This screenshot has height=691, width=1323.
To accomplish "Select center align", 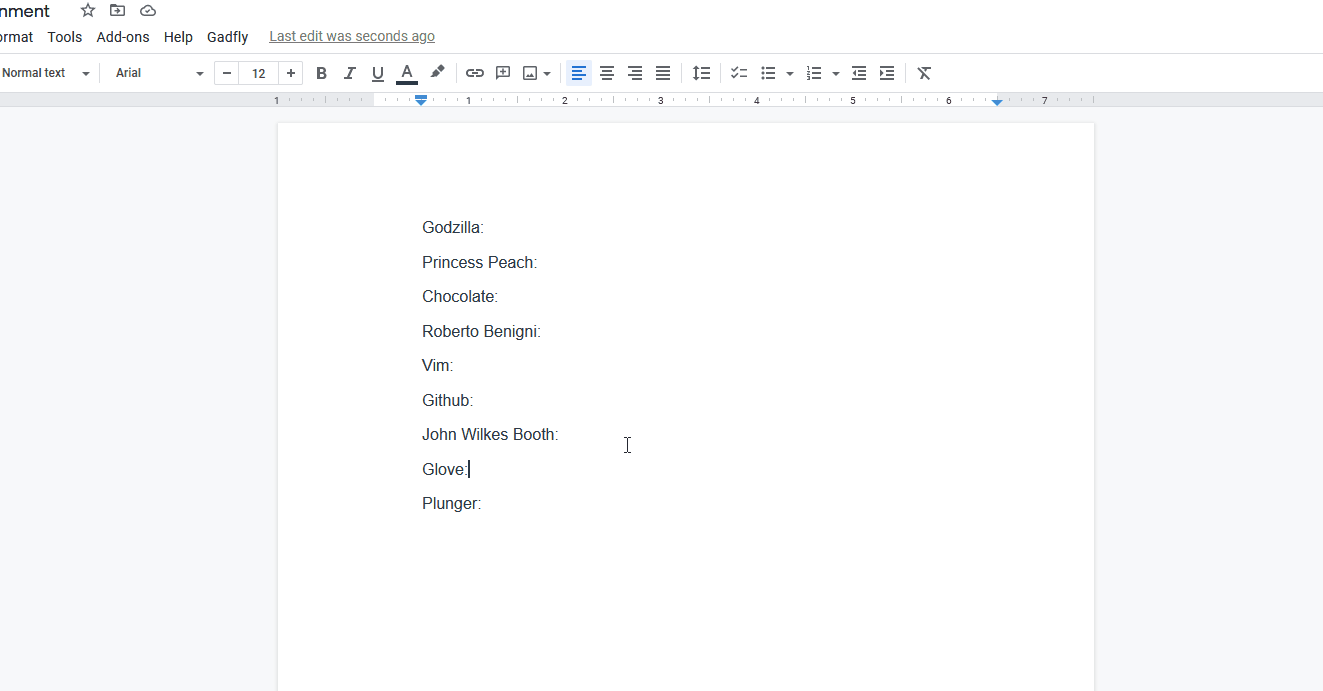I will pyautogui.click(x=606, y=73).
